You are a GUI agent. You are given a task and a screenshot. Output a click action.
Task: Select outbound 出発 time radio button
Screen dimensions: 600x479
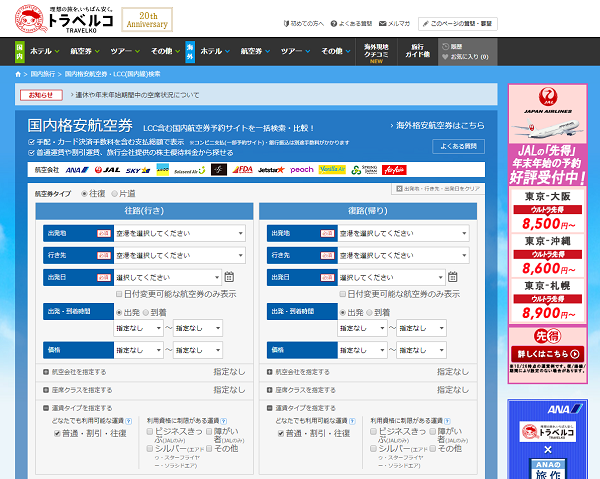pyautogui.click(x=119, y=313)
